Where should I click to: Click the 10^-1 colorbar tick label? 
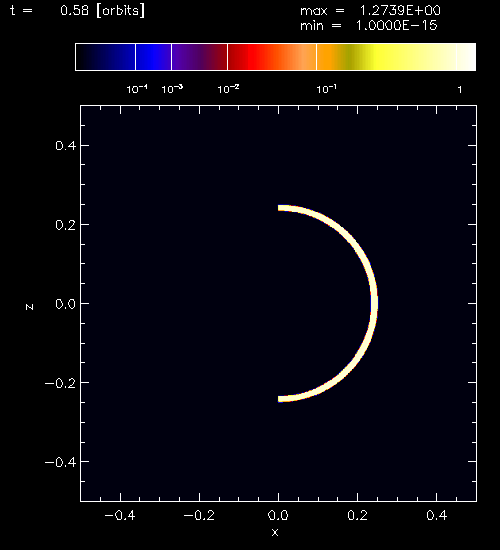point(327,89)
